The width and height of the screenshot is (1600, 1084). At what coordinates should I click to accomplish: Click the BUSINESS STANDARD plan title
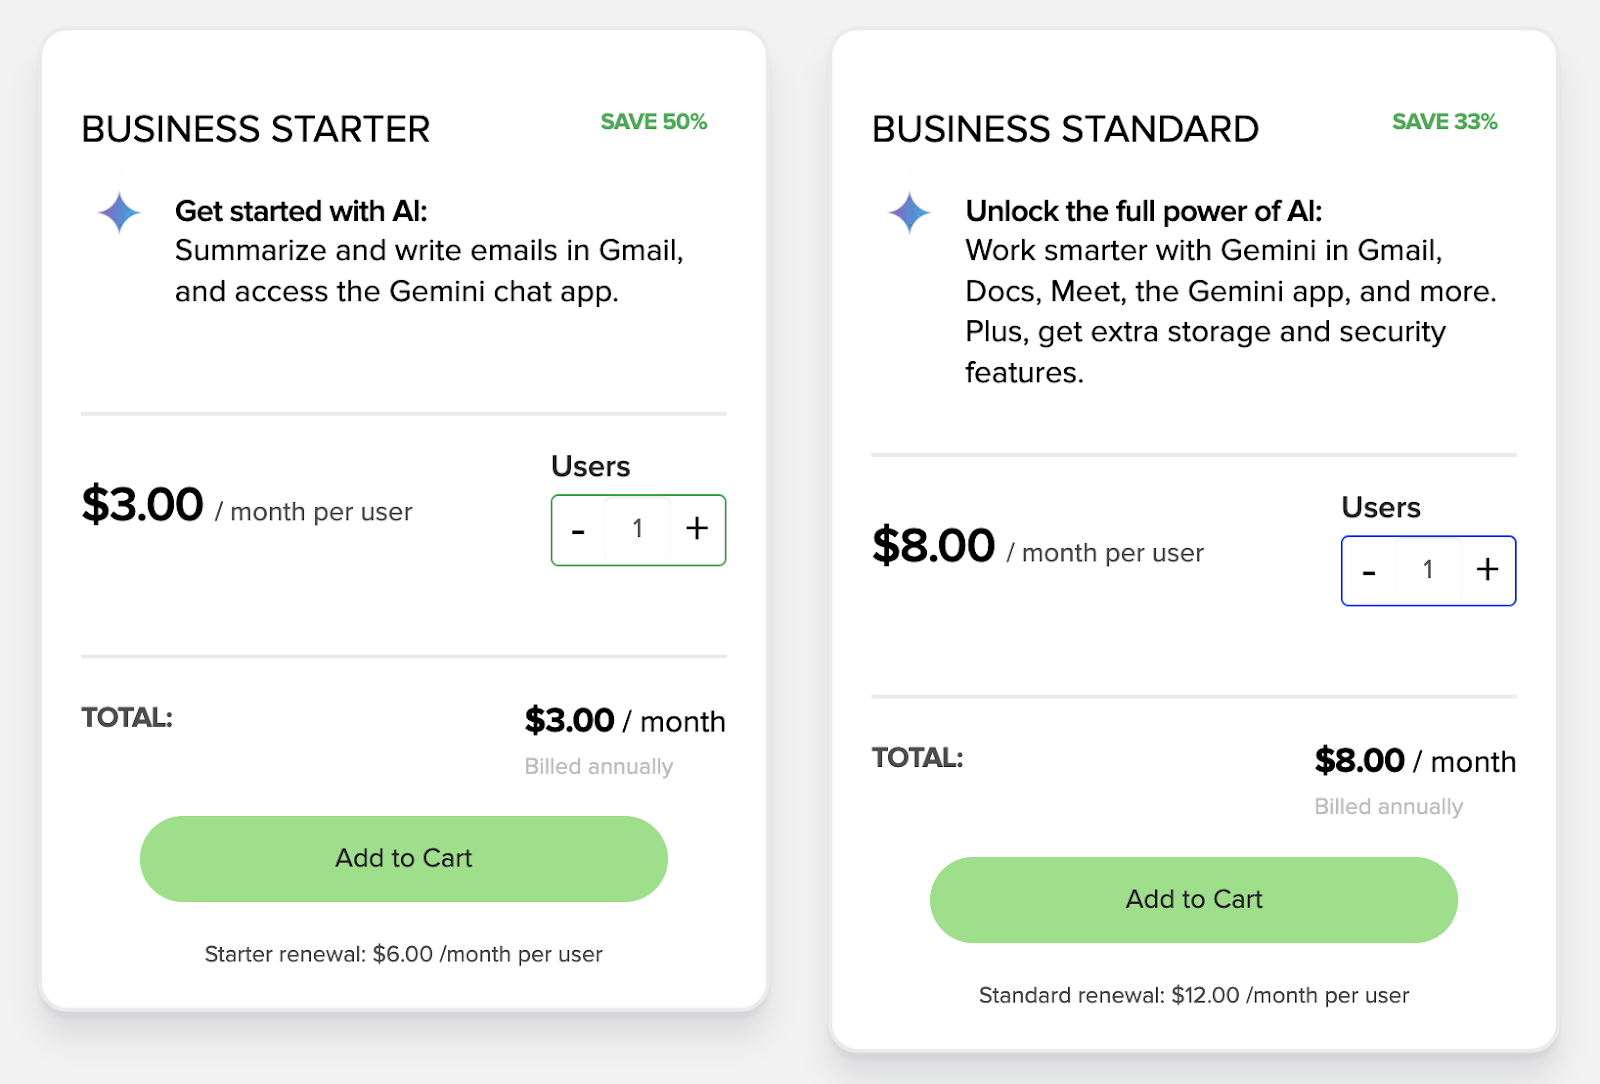[1065, 130]
